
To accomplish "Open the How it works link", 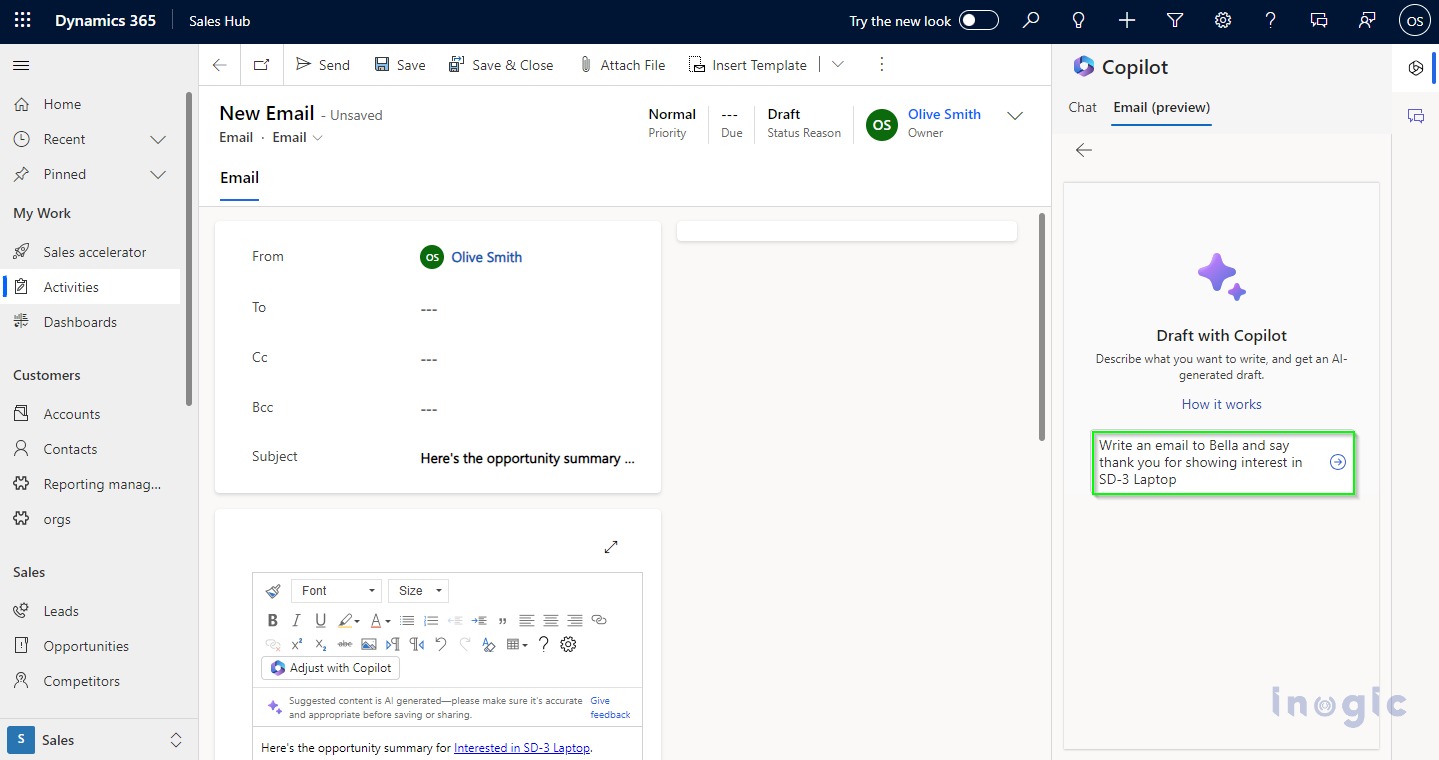I will (1221, 404).
